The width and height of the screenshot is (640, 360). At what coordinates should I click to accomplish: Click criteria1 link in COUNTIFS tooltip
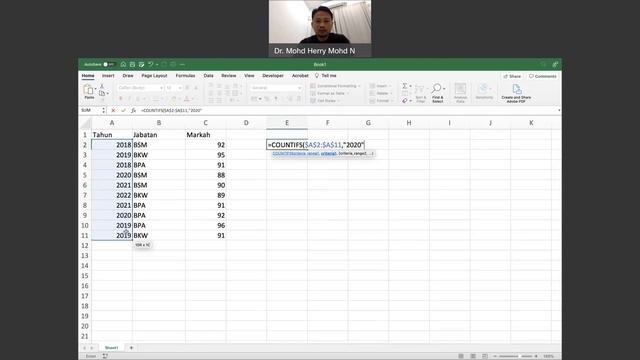tap(329, 153)
